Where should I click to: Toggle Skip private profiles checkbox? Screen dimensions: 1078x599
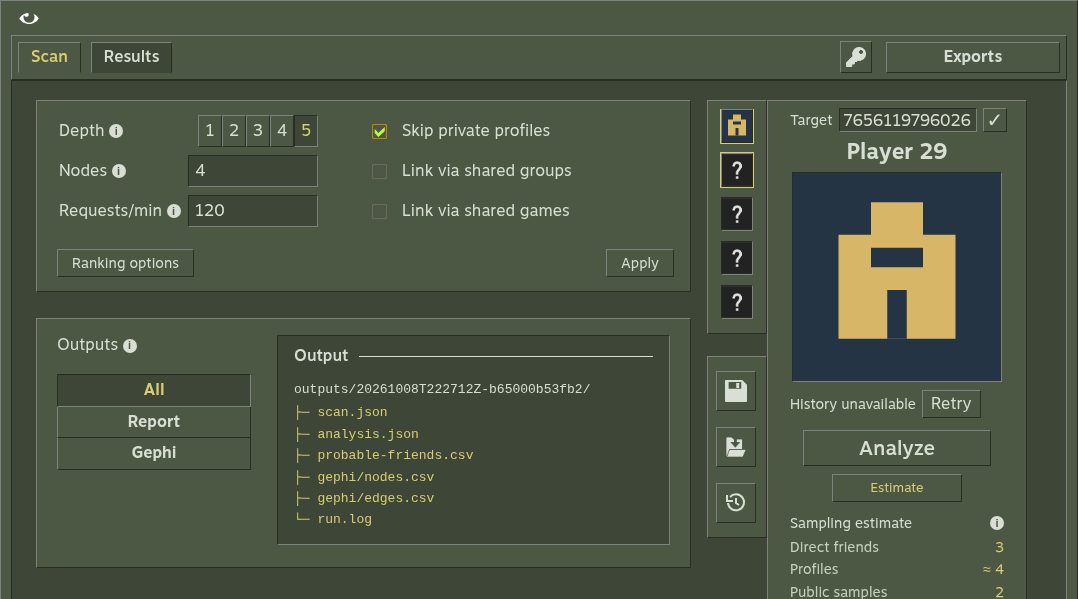[380, 131]
